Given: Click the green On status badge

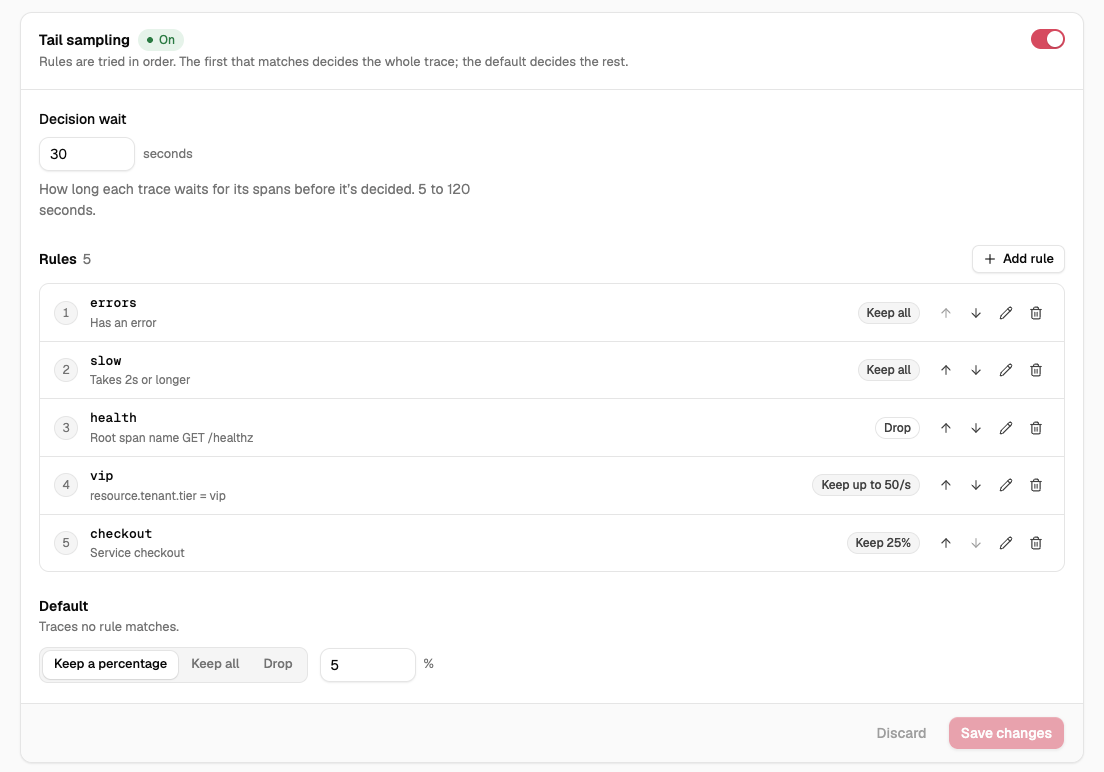Looking at the screenshot, I should (x=161, y=39).
